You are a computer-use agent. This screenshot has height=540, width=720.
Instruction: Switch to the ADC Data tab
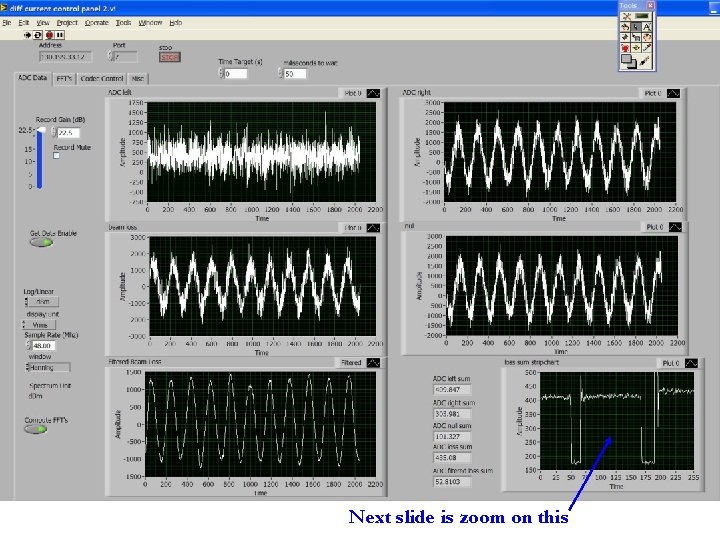coord(33,78)
